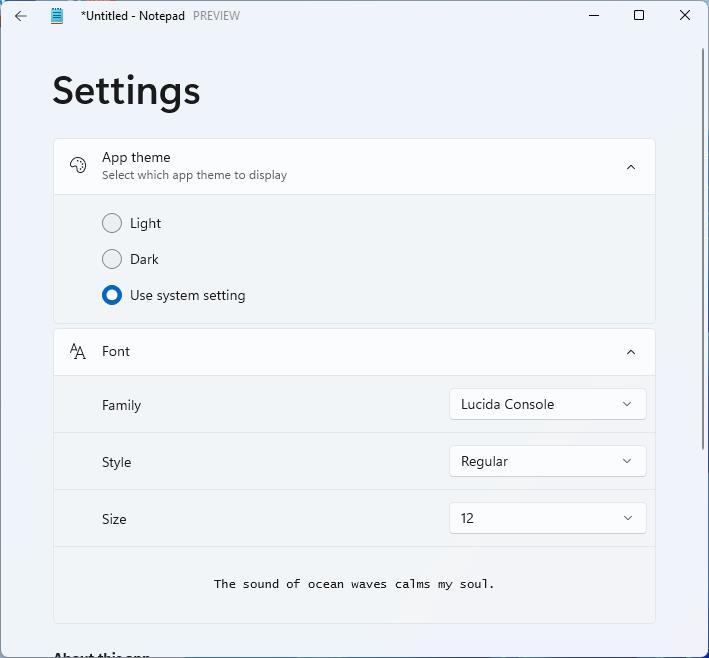The height and width of the screenshot is (658, 709).
Task: Click the Settings page heading
Action: click(x=126, y=90)
